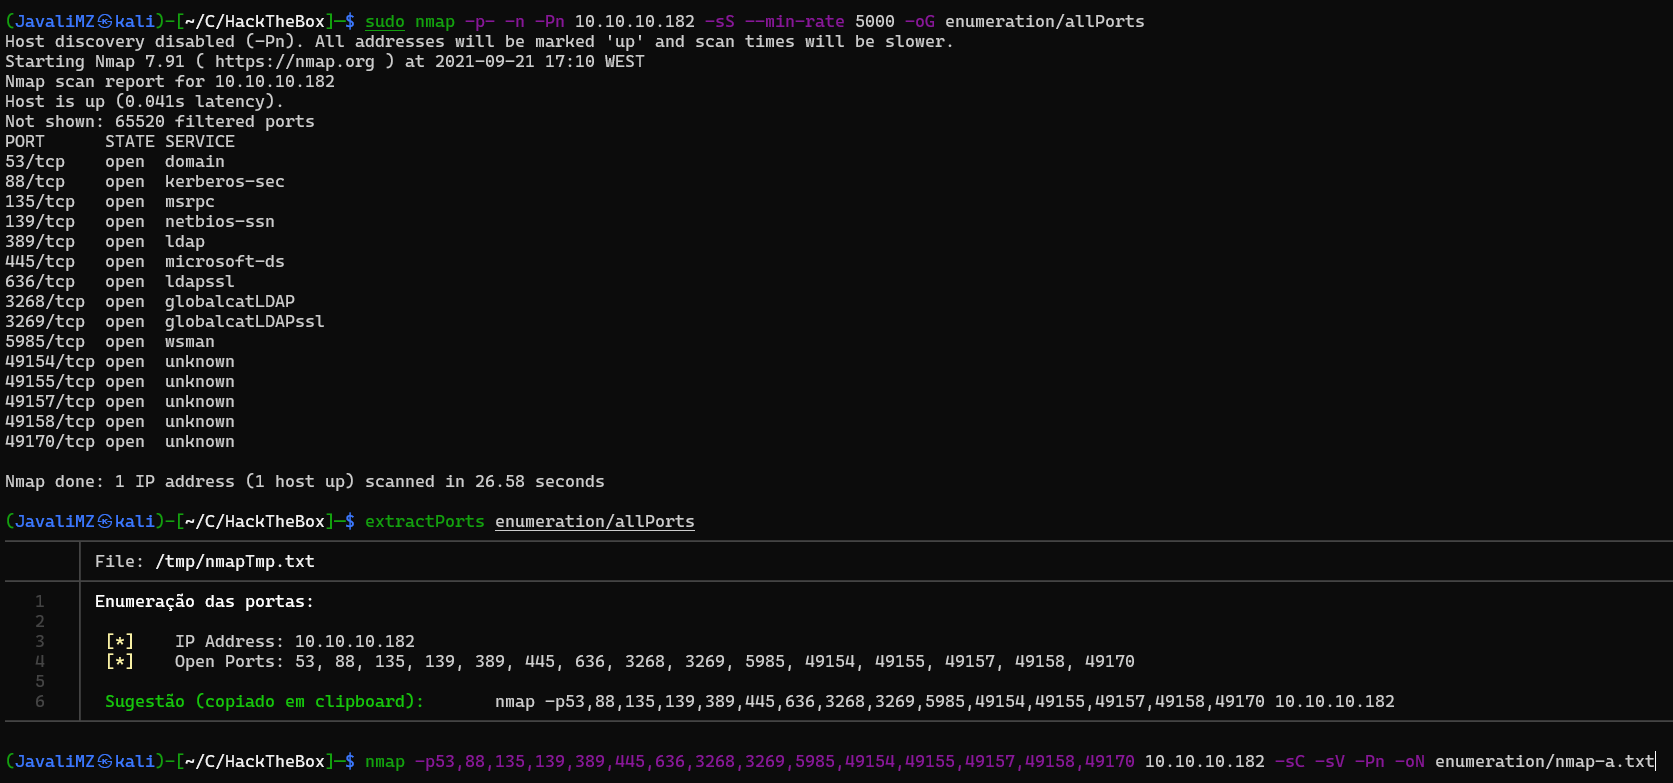The width and height of the screenshot is (1673, 783).
Task: Click the '49157/tcp' port entry
Action: (x=50, y=402)
